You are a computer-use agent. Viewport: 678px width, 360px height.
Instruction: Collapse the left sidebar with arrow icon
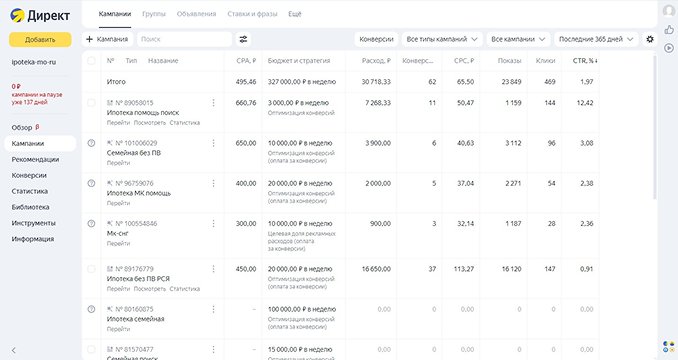coord(14,350)
